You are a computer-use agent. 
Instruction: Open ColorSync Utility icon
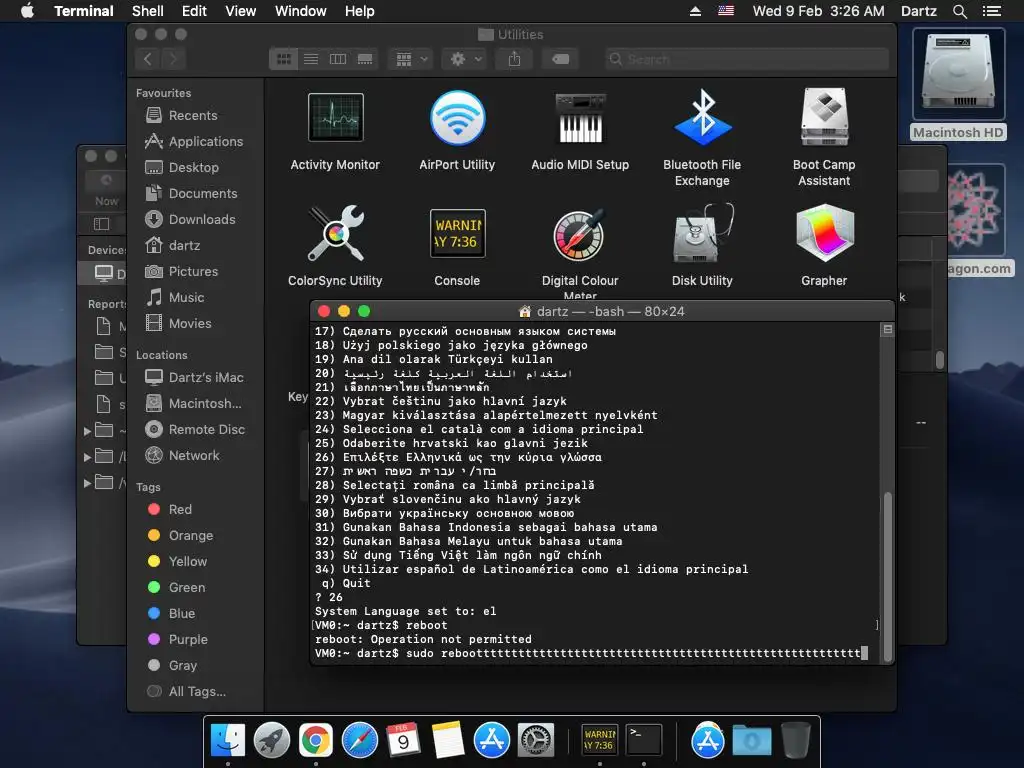[x=335, y=234]
